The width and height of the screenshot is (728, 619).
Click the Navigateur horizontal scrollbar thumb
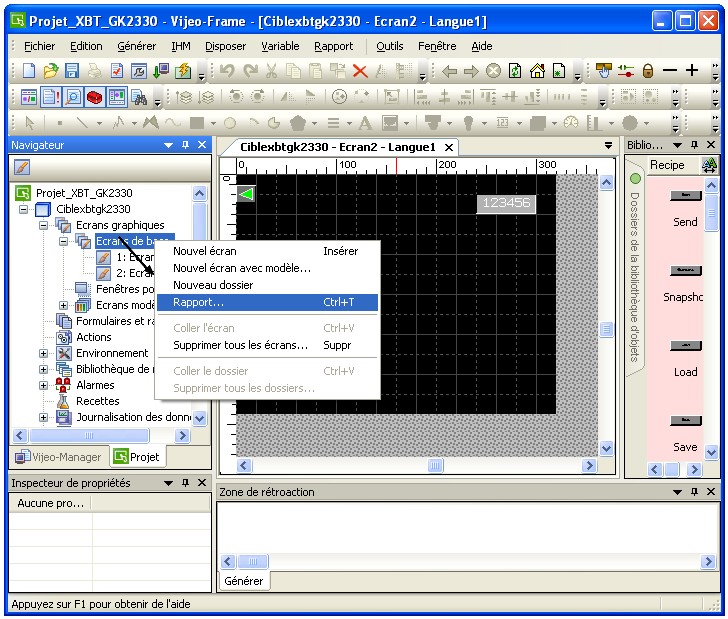tap(89, 436)
